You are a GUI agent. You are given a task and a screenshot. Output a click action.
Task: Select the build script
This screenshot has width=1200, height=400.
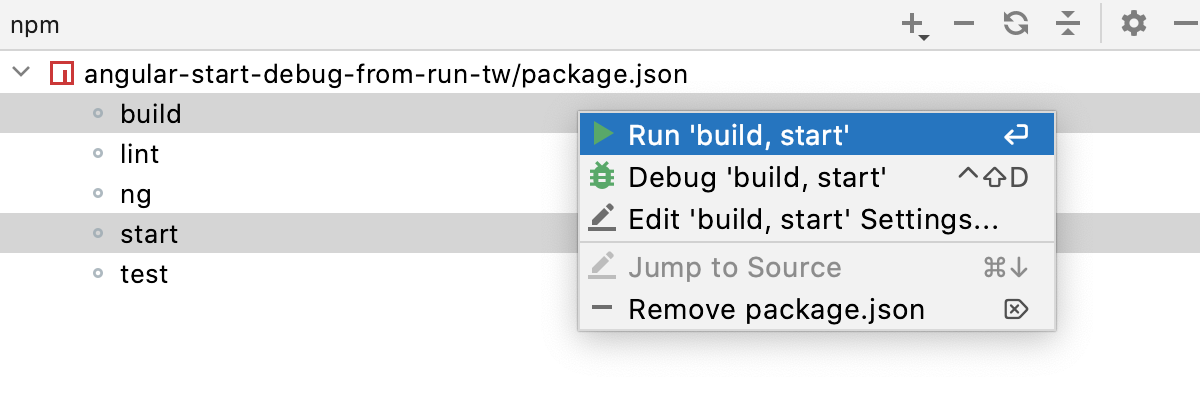pos(150,114)
